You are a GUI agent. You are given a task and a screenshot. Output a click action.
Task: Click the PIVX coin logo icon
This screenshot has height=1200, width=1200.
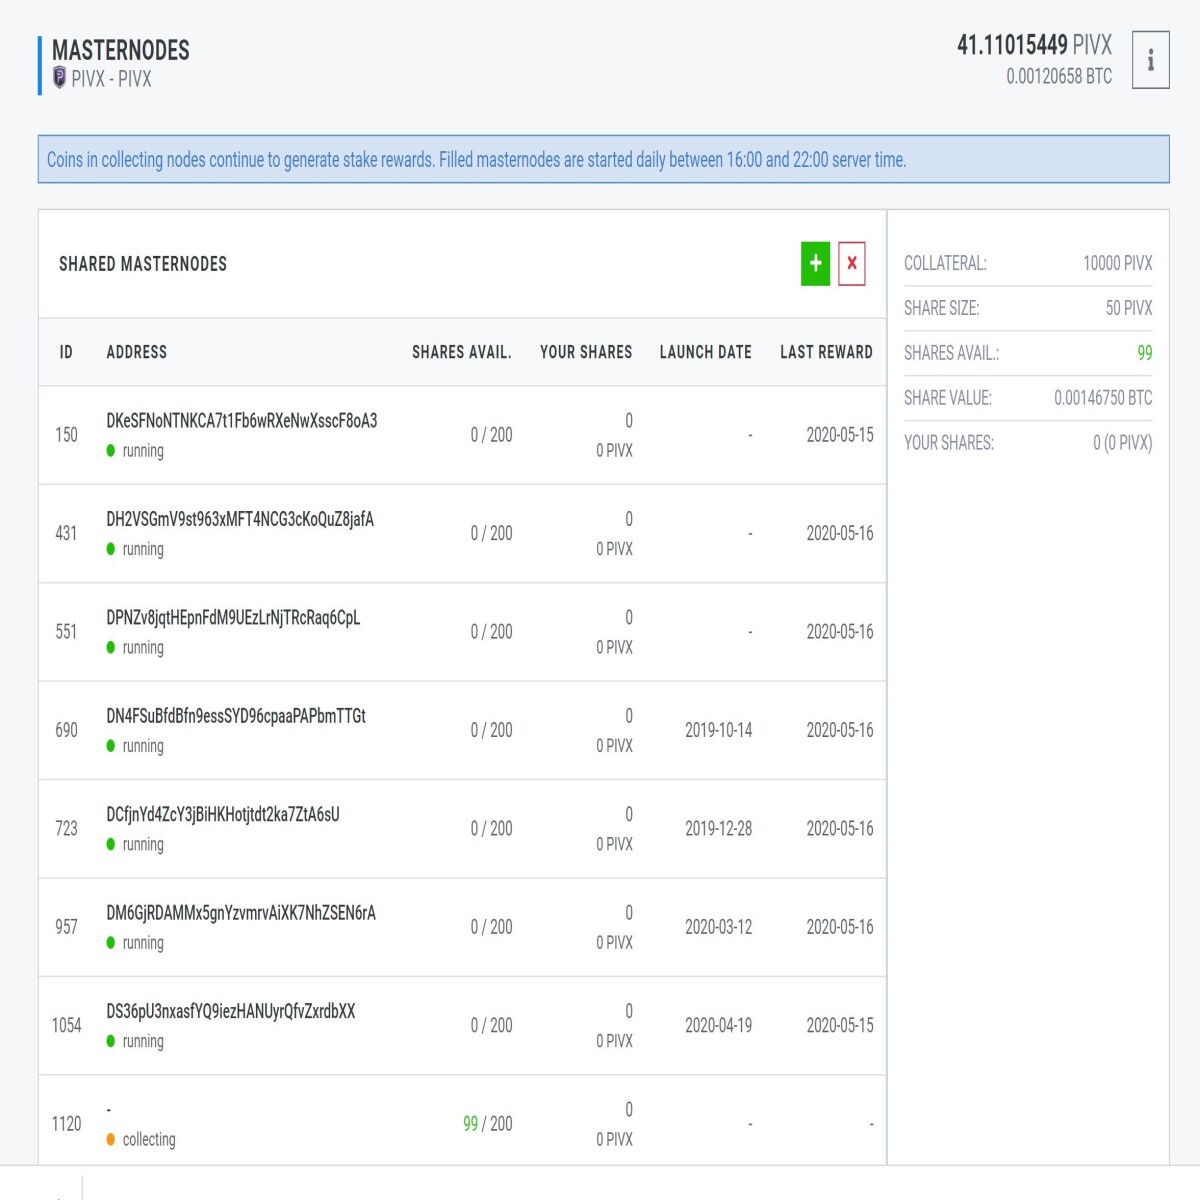coord(59,78)
